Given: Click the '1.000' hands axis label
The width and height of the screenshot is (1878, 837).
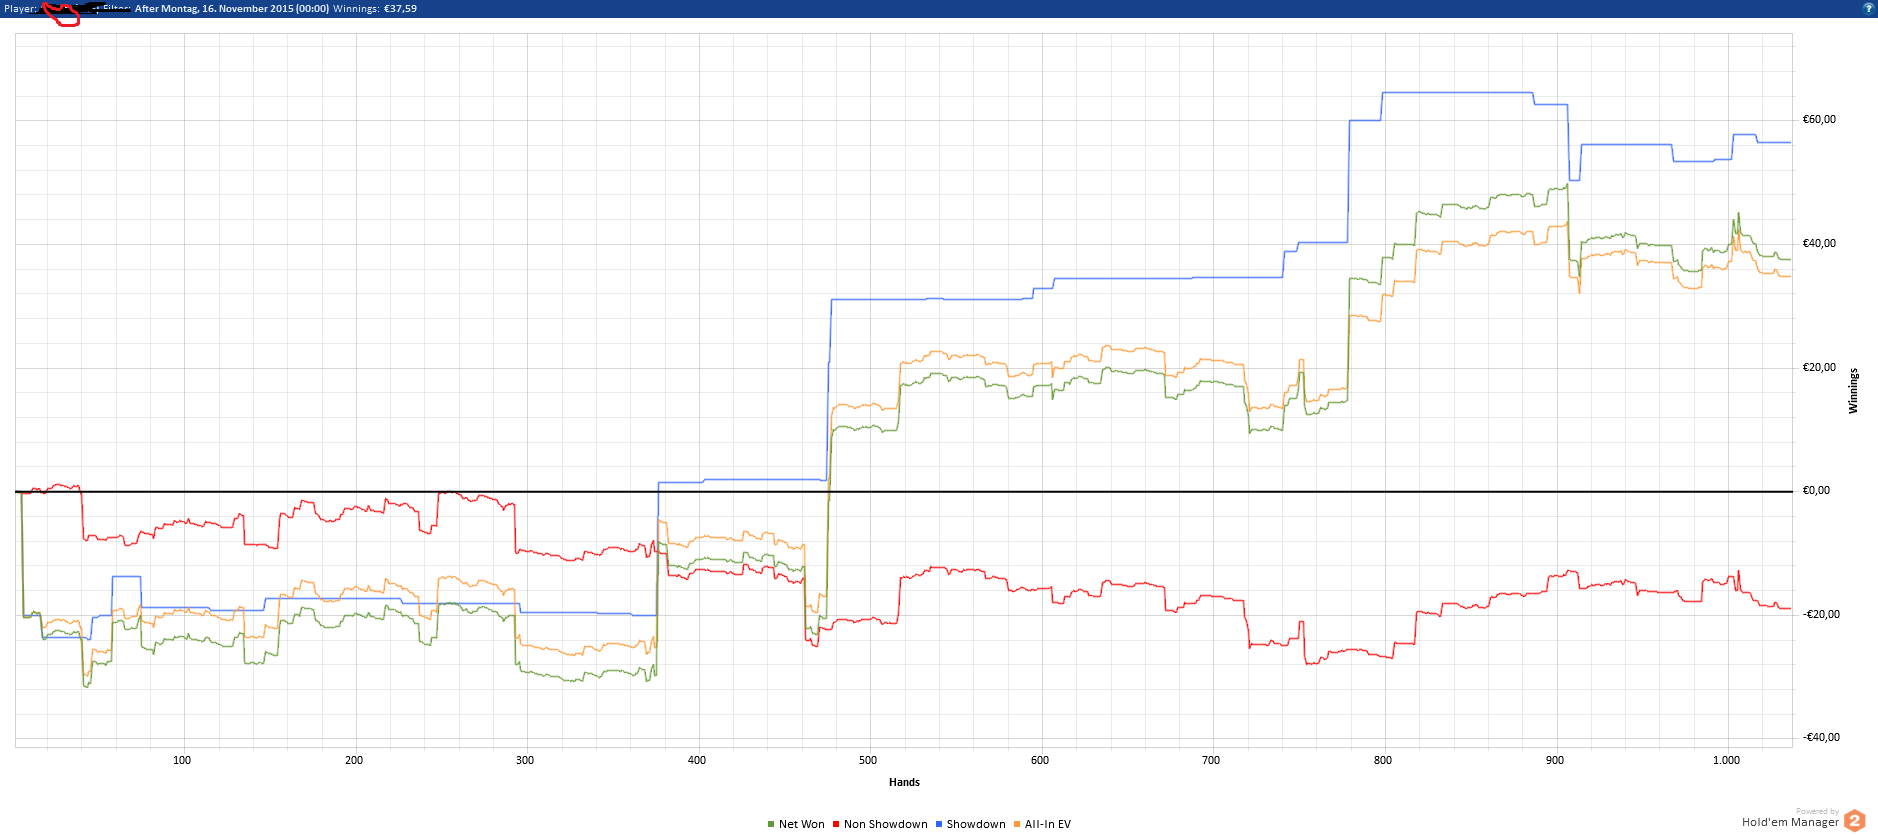Looking at the screenshot, I should coord(1726,760).
